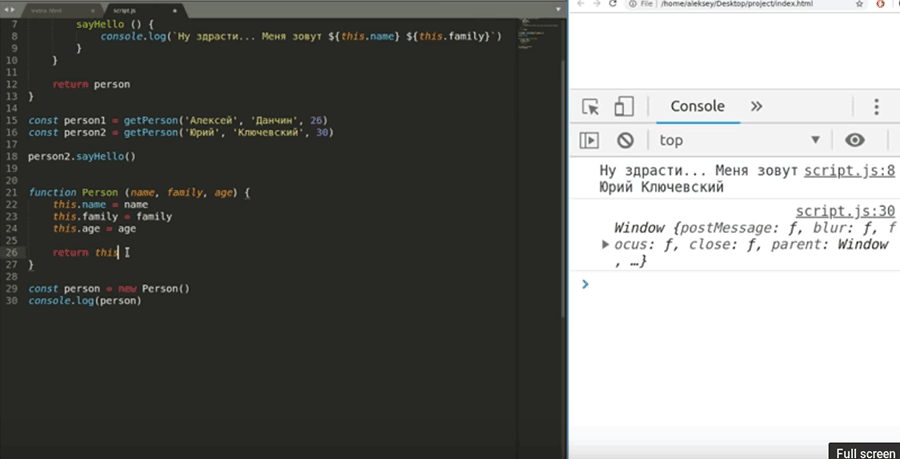Viewport: 900px width, 459px height.
Task: Place cursor on 'function Person' declaration
Action: [74, 193]
